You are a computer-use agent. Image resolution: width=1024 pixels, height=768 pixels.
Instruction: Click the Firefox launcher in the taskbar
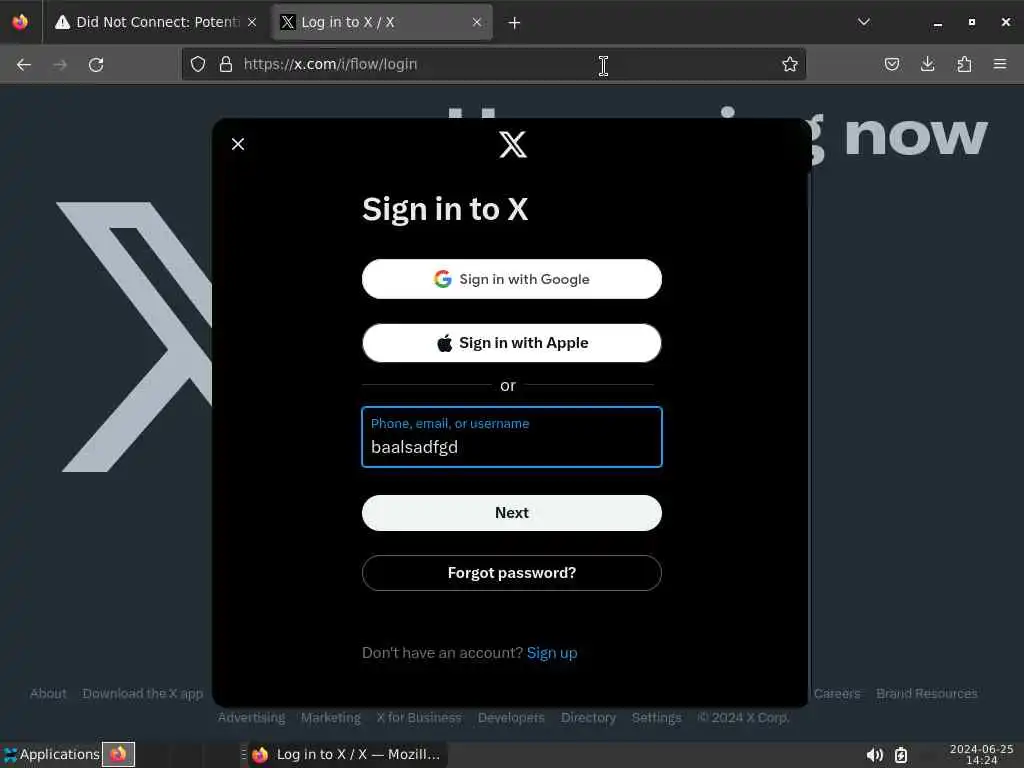coord(118,754)
